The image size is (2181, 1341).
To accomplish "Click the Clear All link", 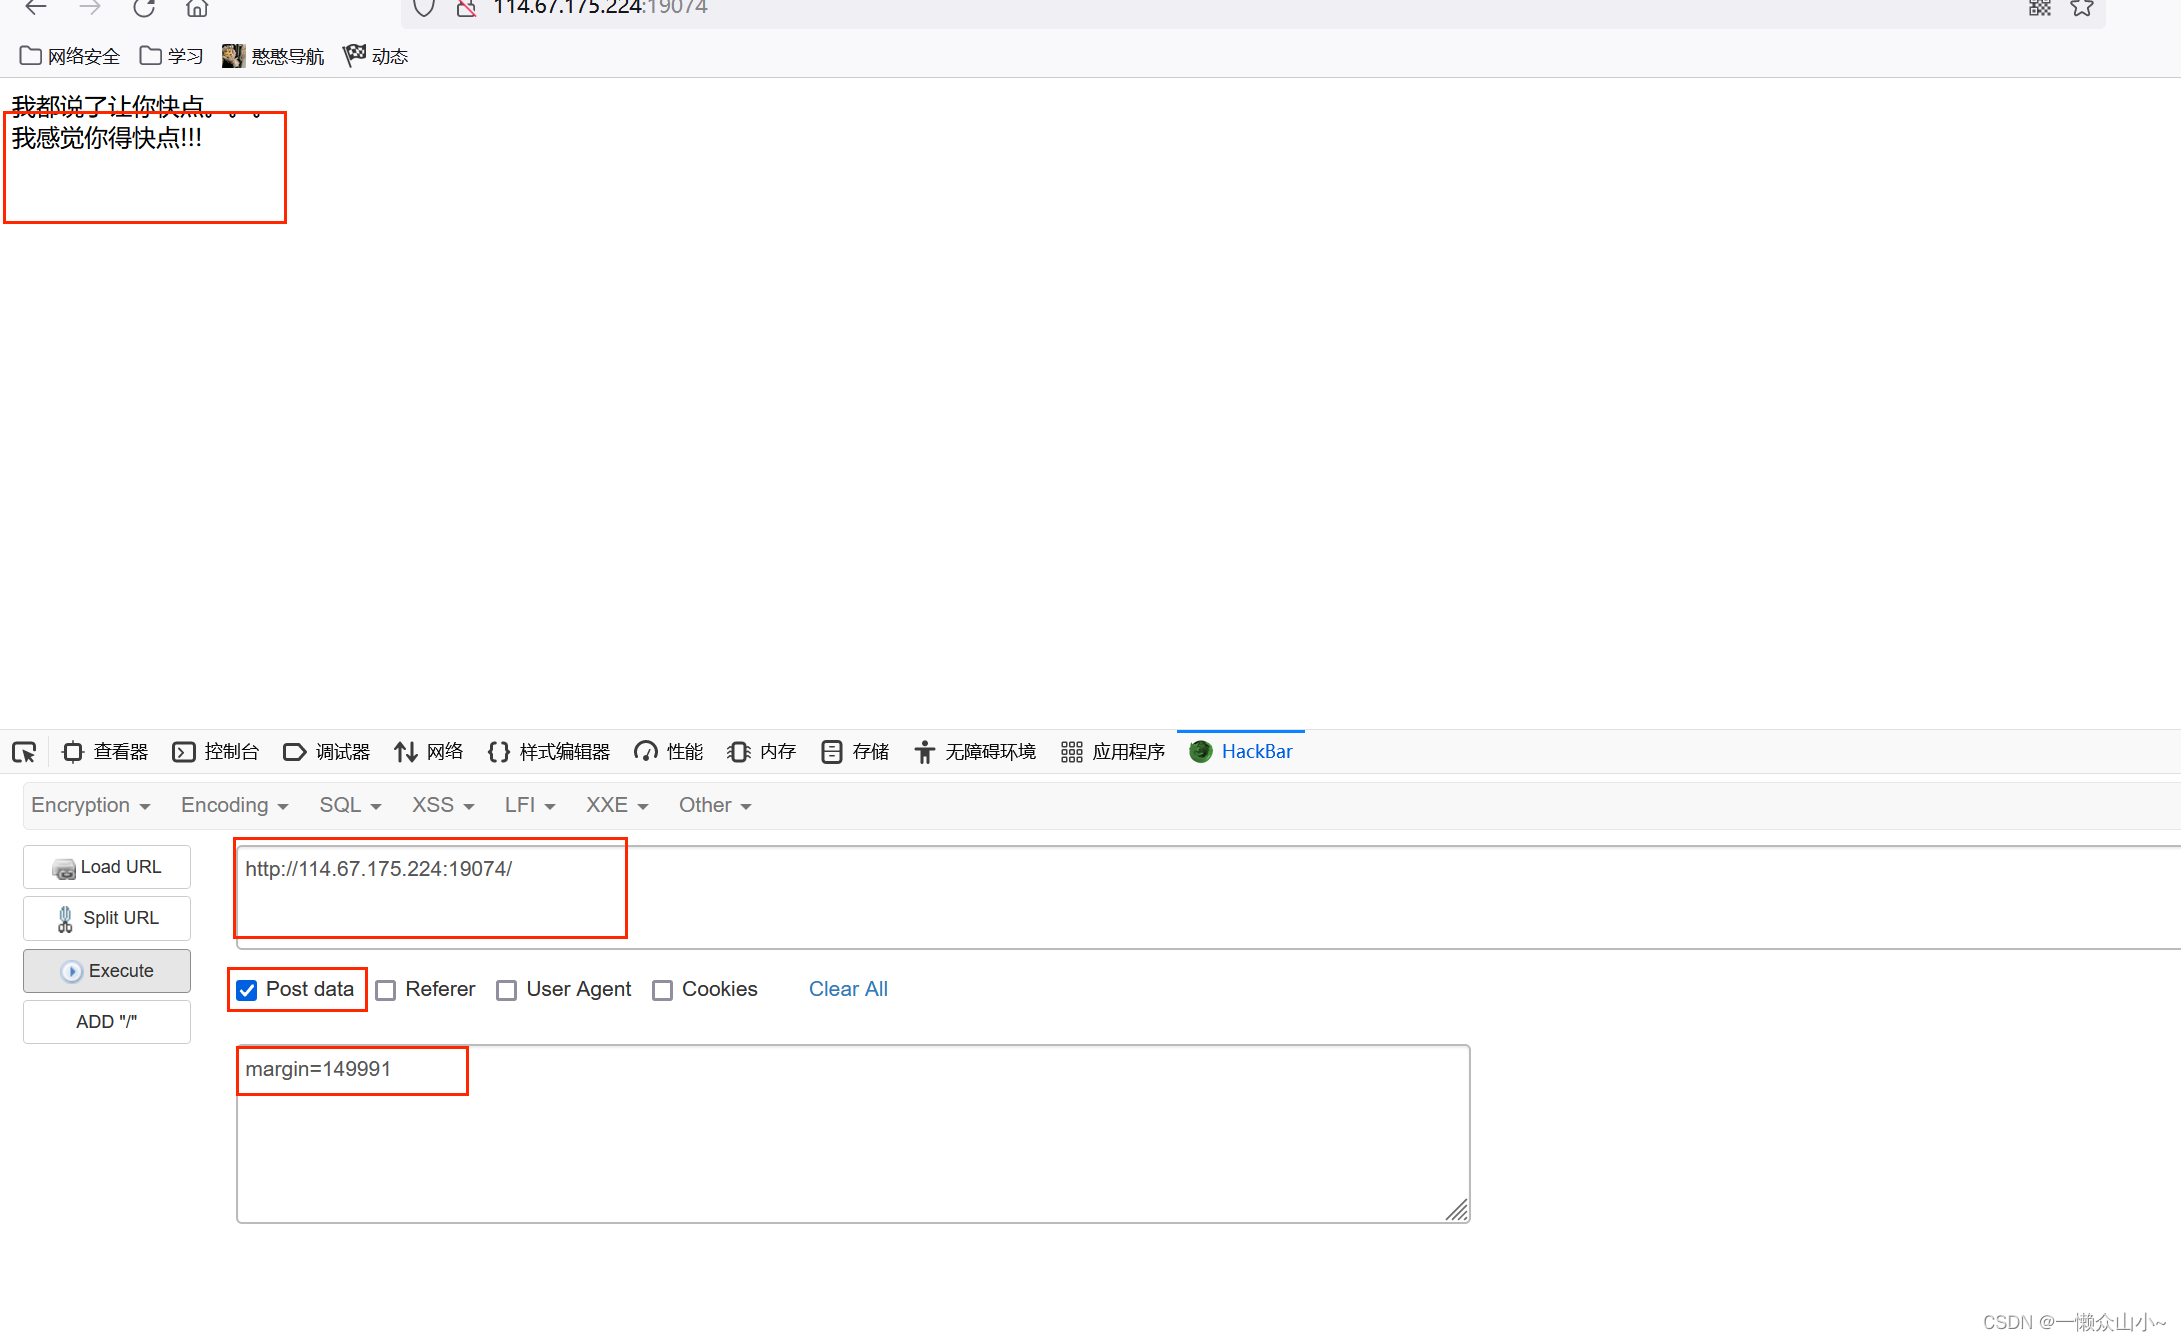I will (847, 989).
